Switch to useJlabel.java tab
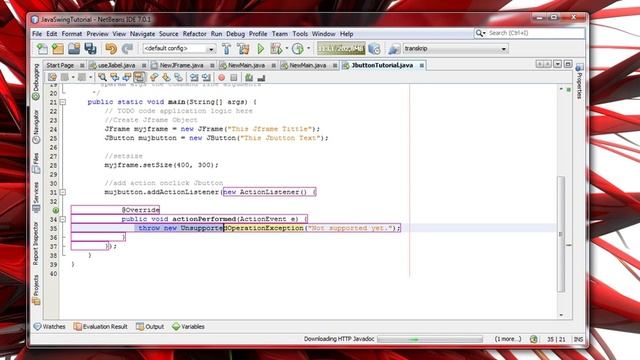Screen dimensions: 640x360 (x=117, y=65)
